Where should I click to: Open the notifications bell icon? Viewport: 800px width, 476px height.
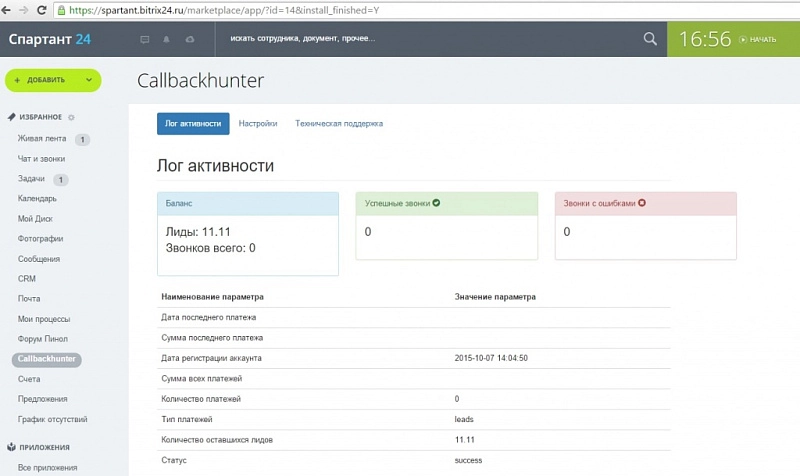(x=167, y=40)
